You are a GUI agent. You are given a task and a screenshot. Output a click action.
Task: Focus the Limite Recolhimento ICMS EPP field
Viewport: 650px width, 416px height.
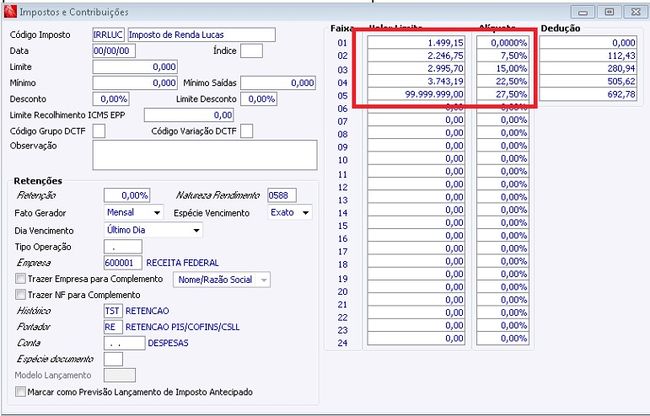pyautogui.click(x=189, y=115)
